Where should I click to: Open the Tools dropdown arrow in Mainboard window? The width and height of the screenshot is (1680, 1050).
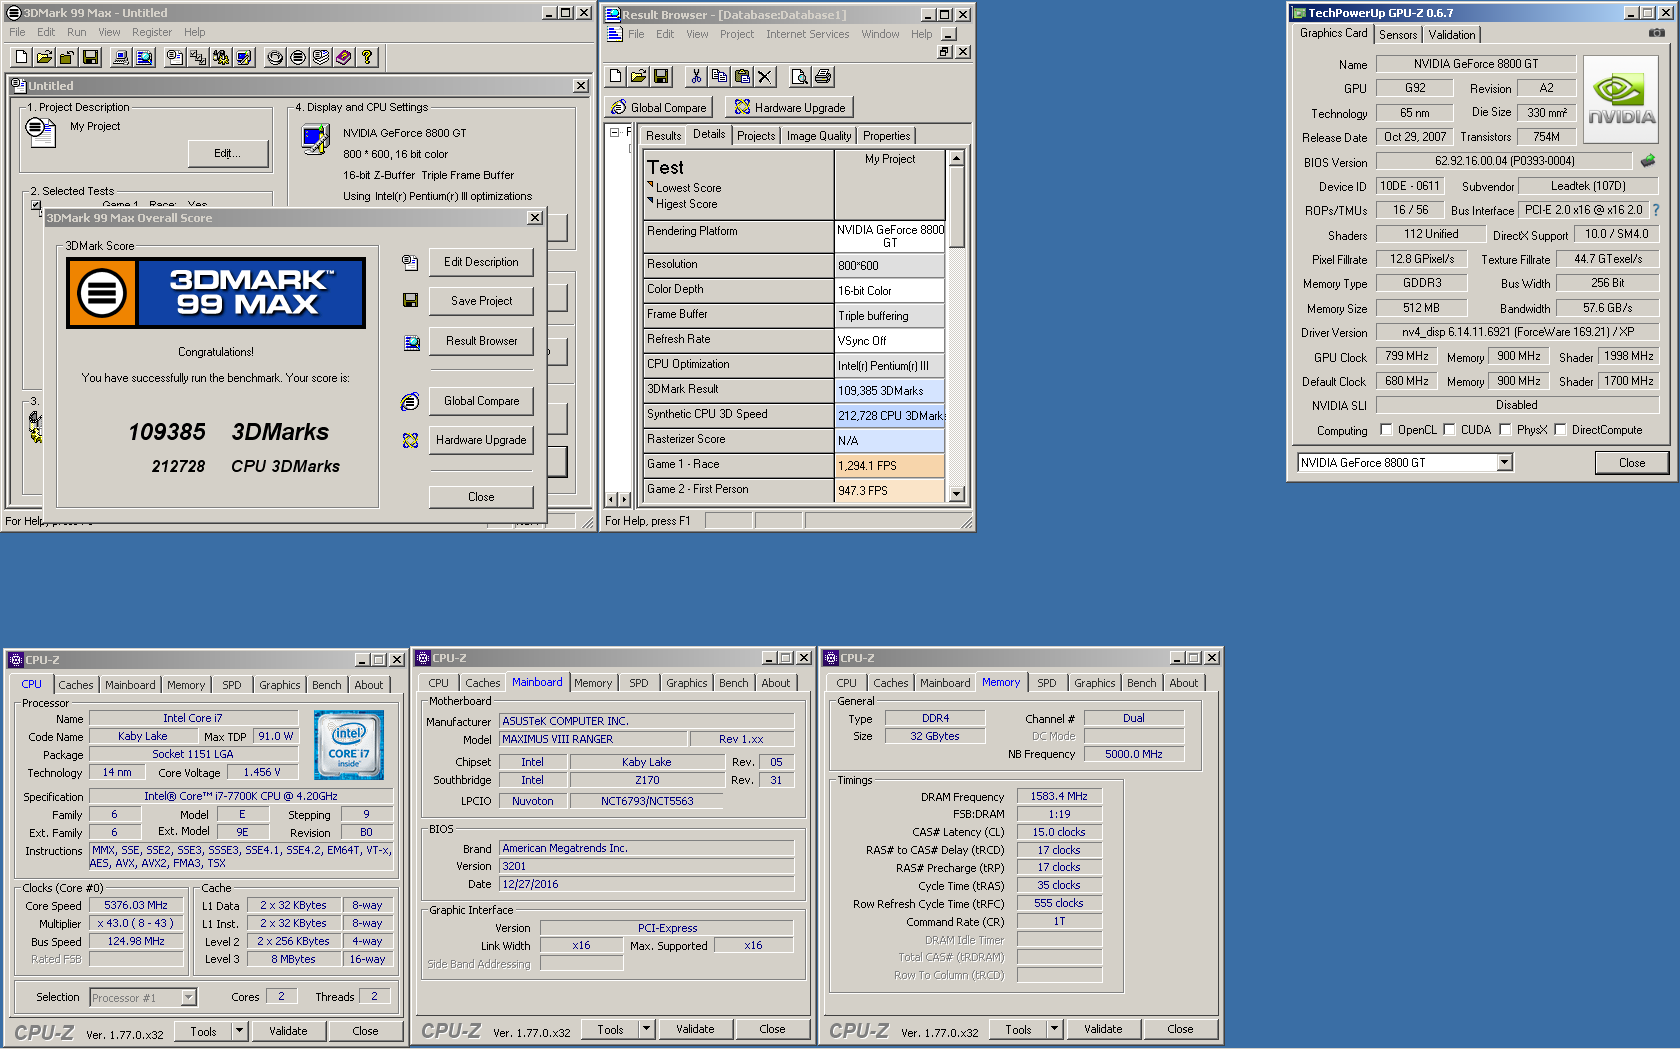click(646, 1029)
